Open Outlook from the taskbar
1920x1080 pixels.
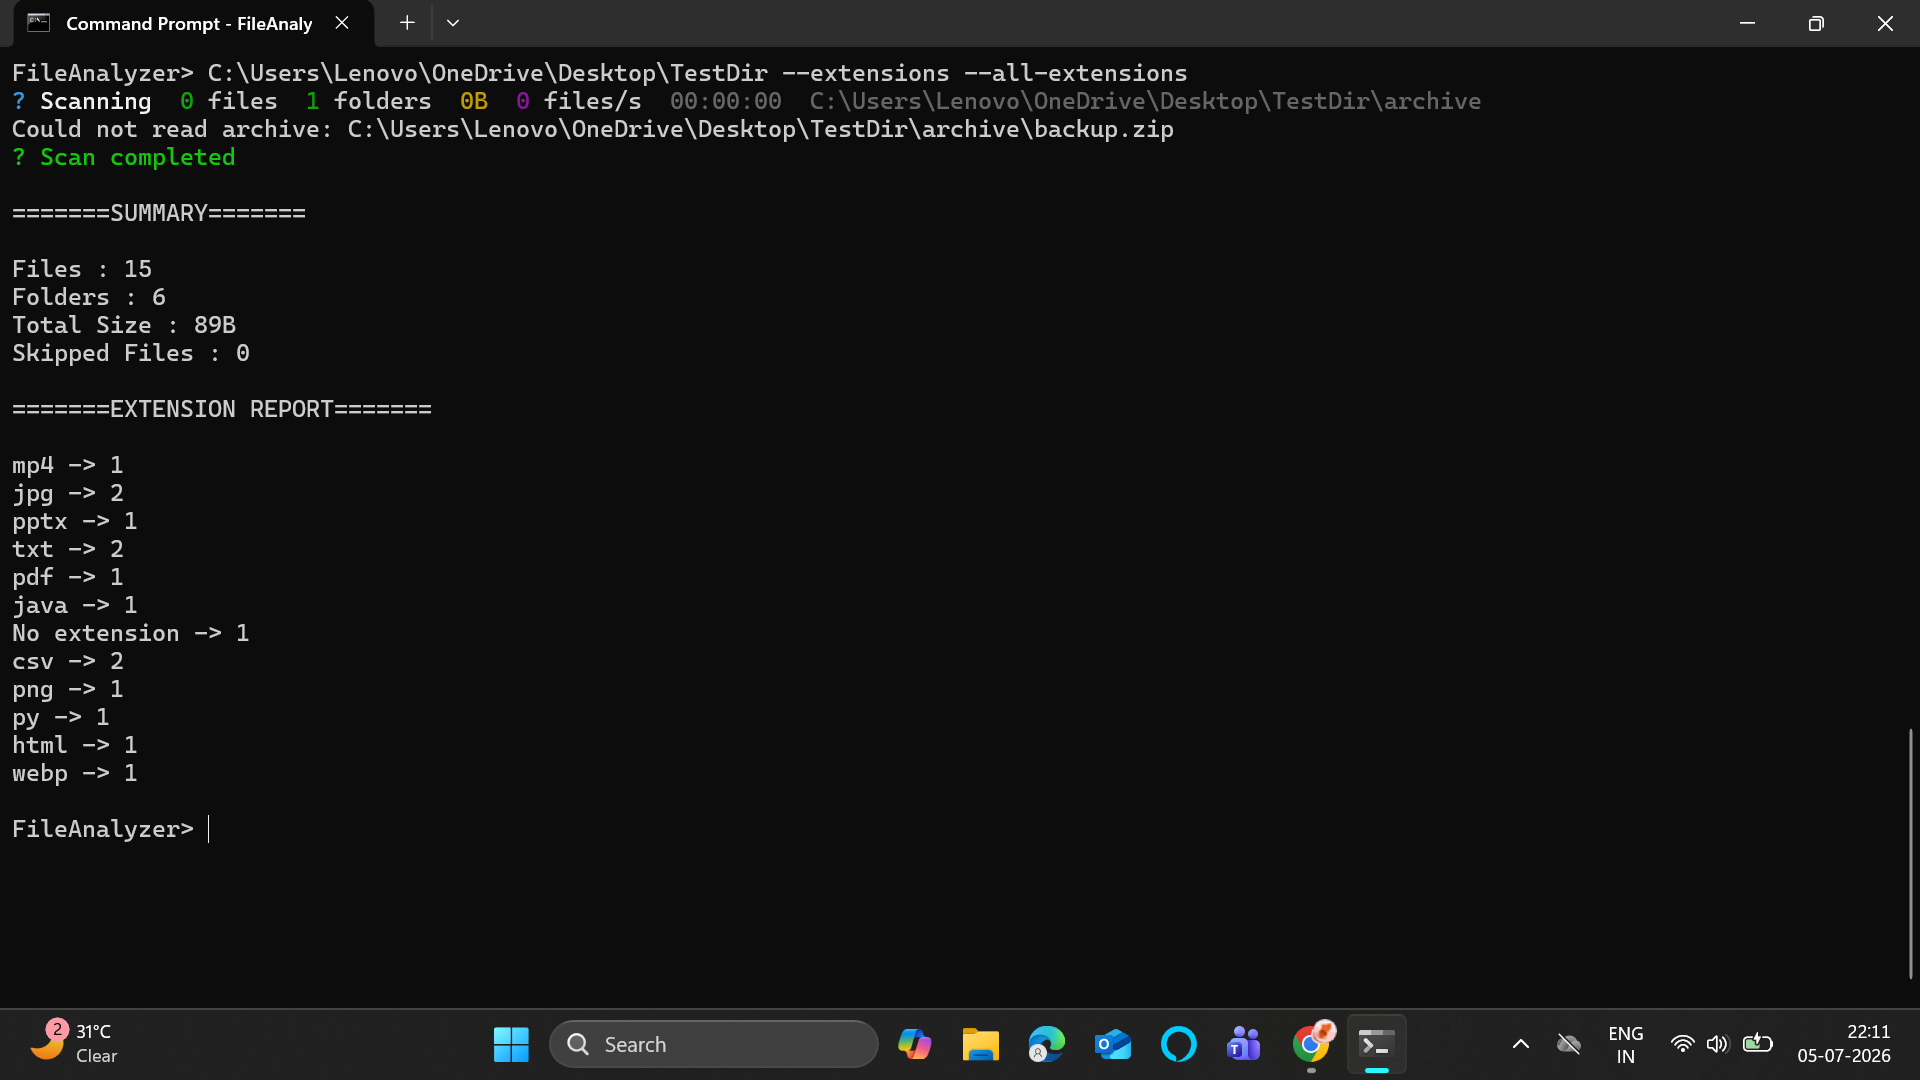point(1112,1044)
